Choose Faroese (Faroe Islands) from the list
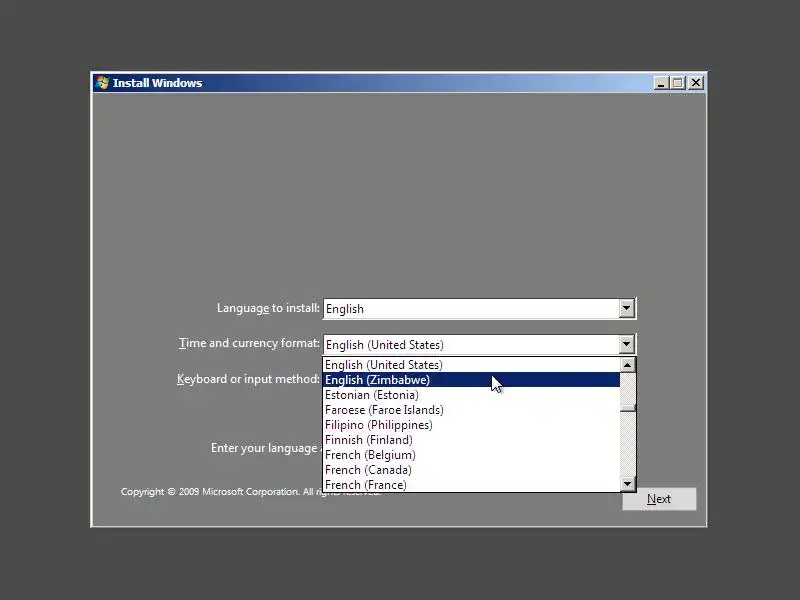The width and height of the screenshot is (800, 600). pyautogui.click(x=472, y=410)
